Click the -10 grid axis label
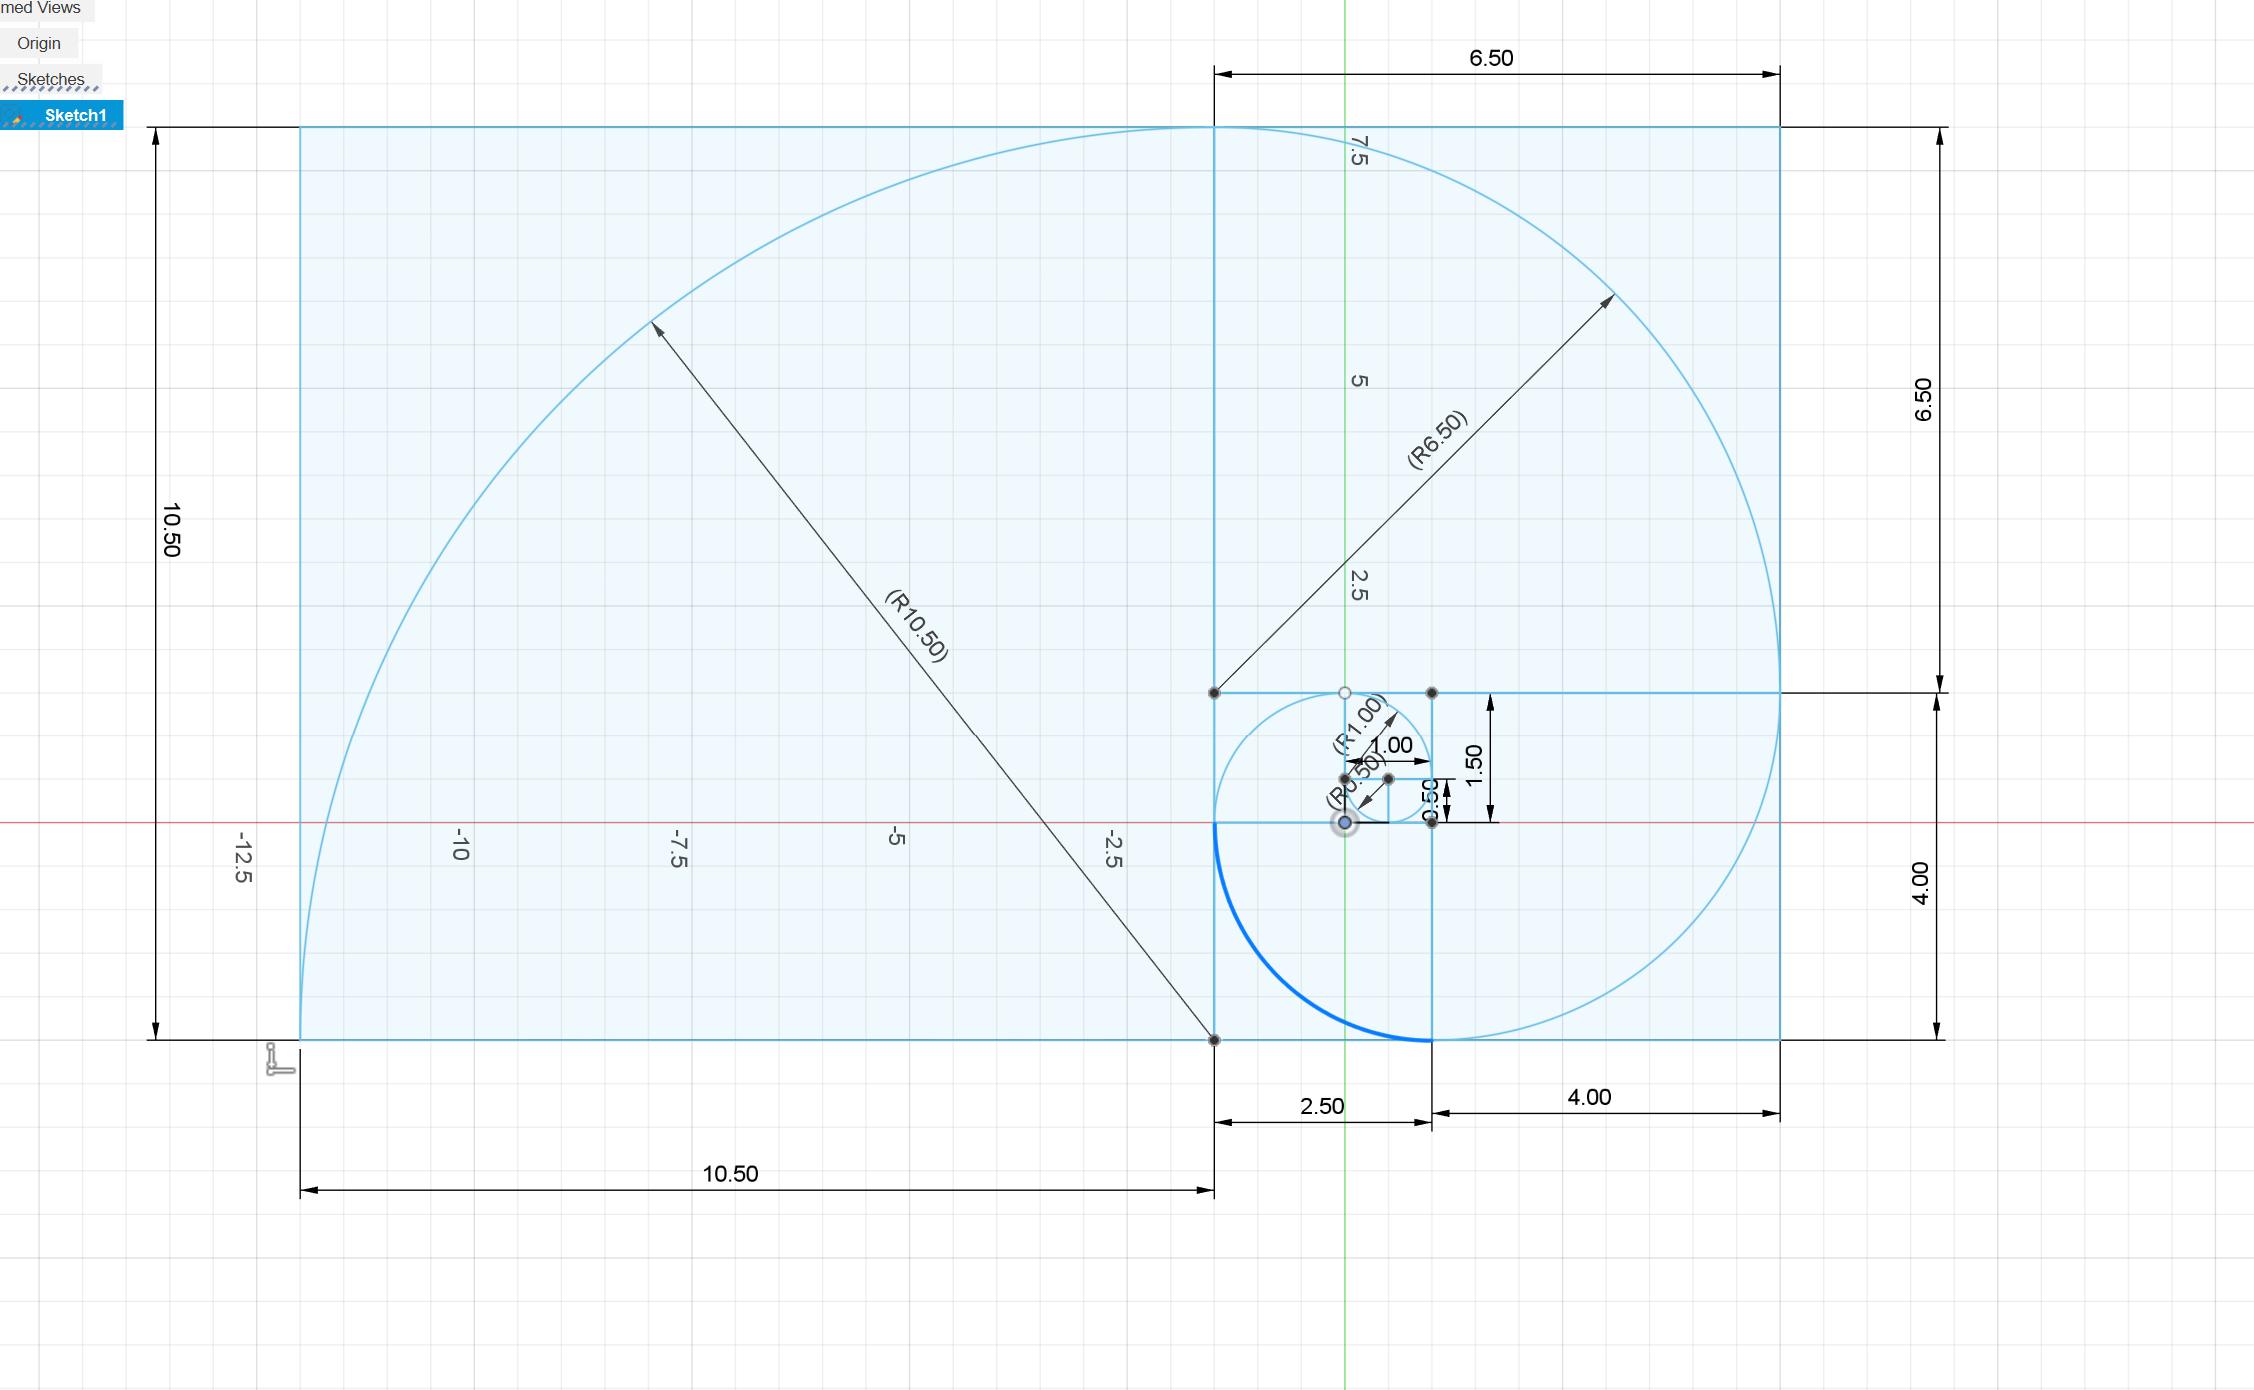This screenshot has width=2254, height=1390. tap(461, 844)
